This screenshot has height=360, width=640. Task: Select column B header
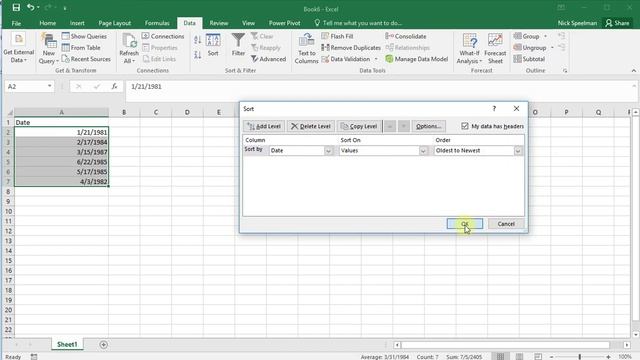pos(124,112)
